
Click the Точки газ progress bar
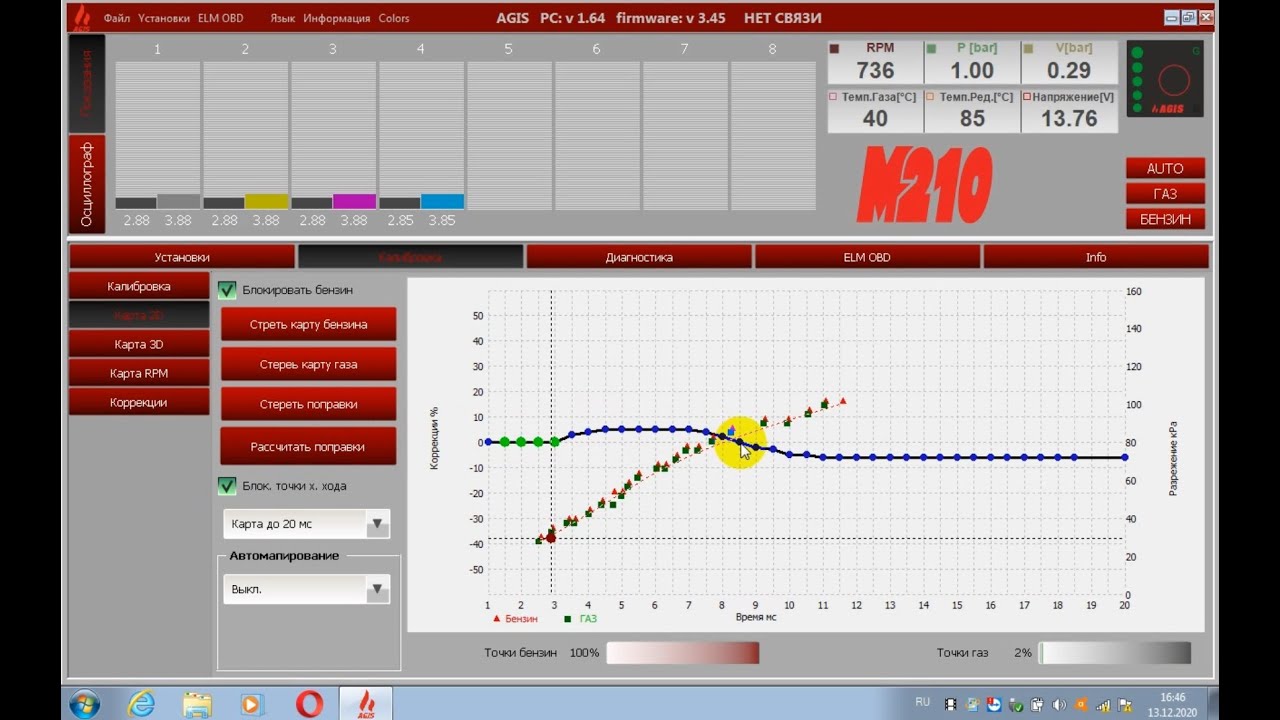pyautogui.click(x=1115, y=653)
